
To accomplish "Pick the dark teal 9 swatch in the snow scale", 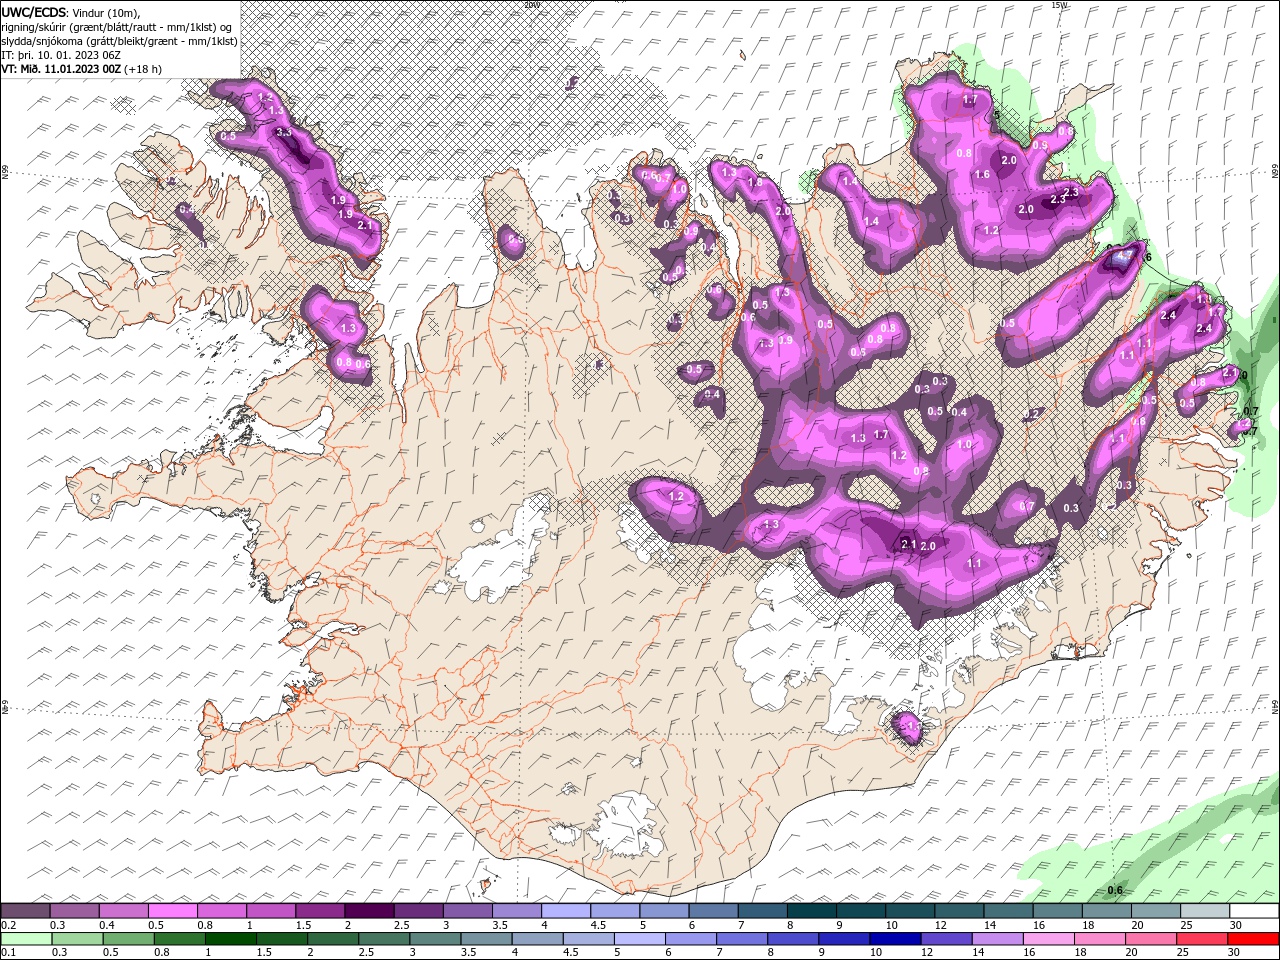I will [x=861, y=910].
